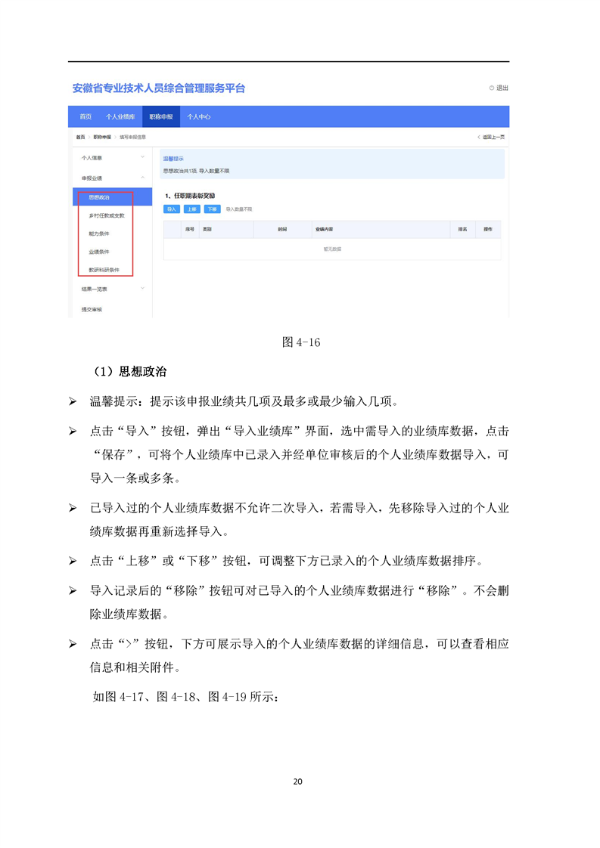
Task: Click 首页 in the breadcrumb
Action: [80, 136]
